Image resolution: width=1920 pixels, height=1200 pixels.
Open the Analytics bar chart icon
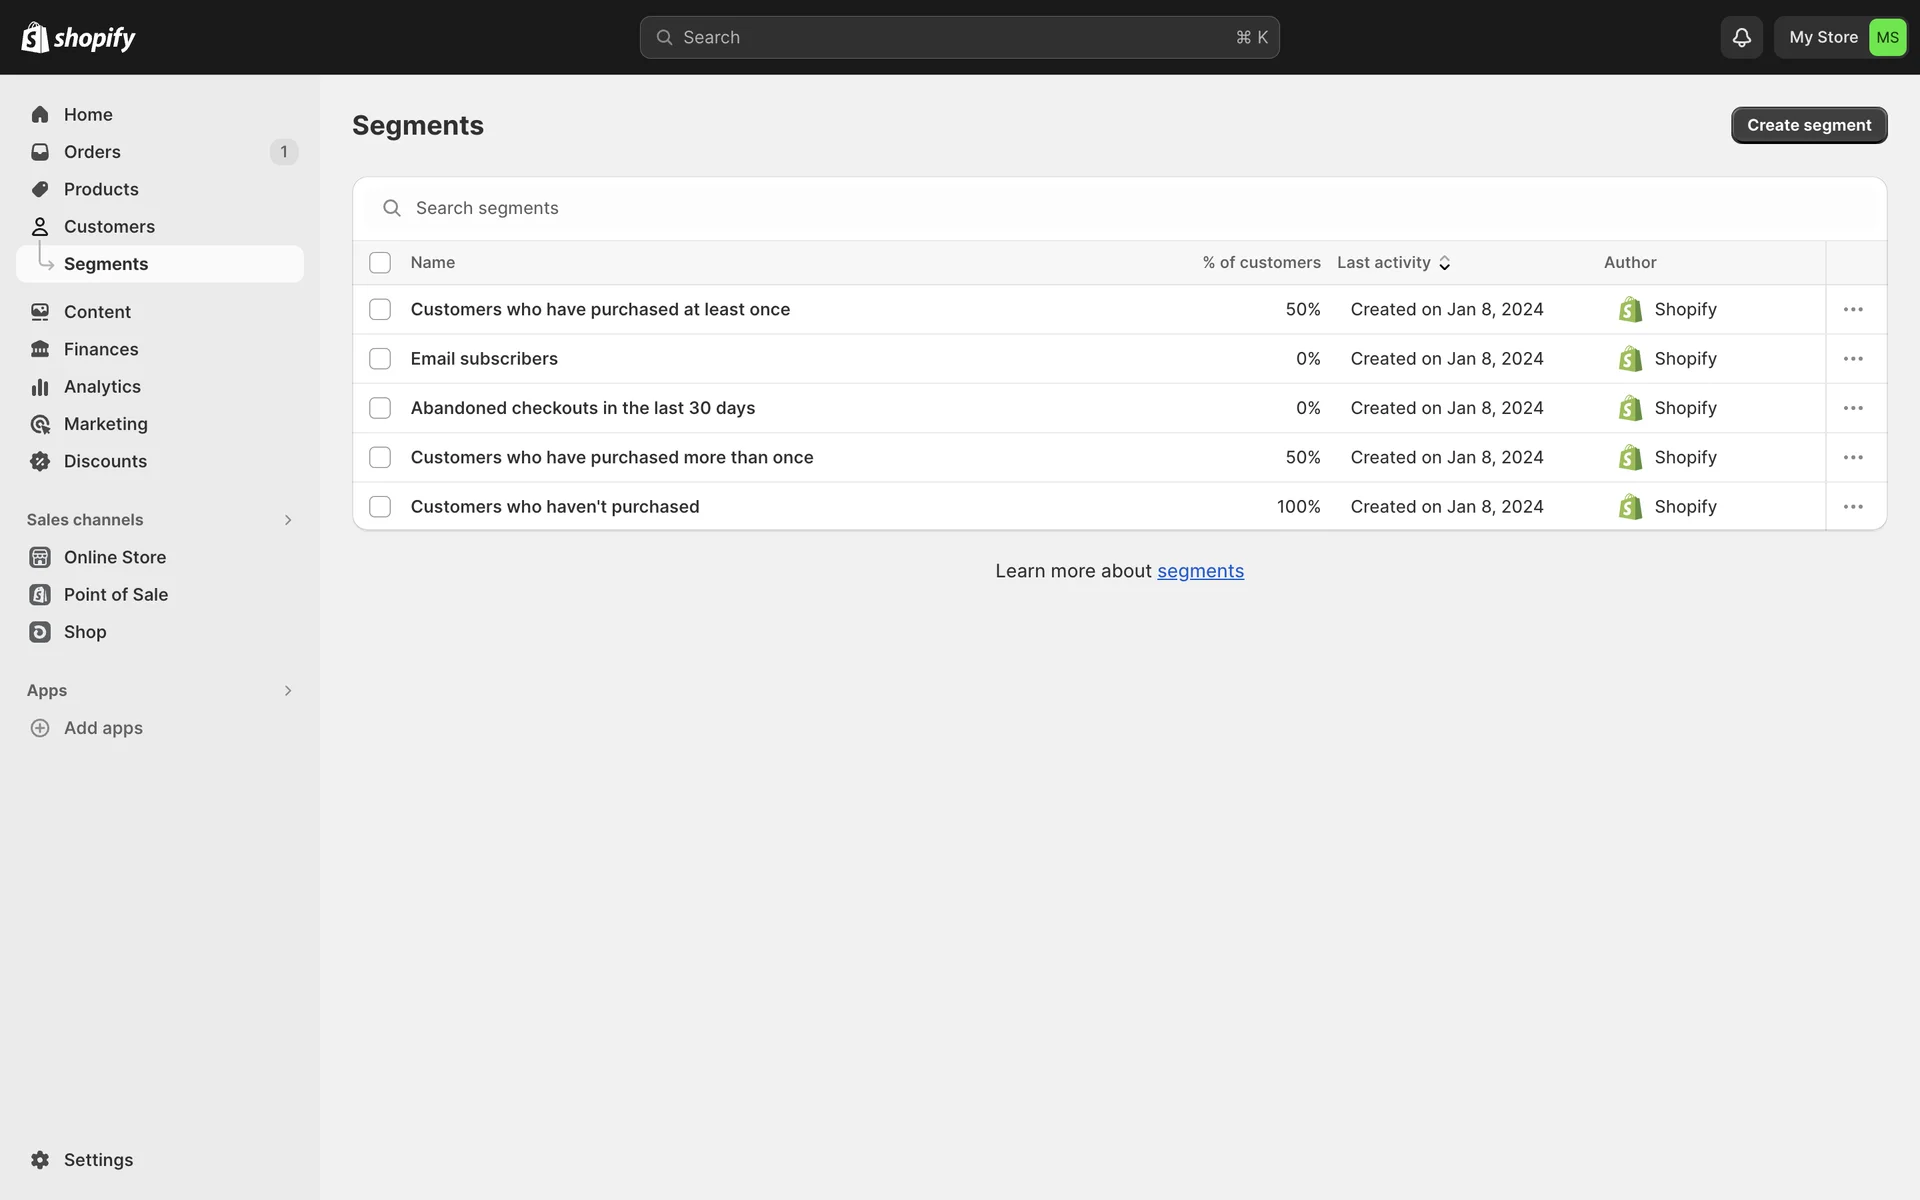coord(40,387)
